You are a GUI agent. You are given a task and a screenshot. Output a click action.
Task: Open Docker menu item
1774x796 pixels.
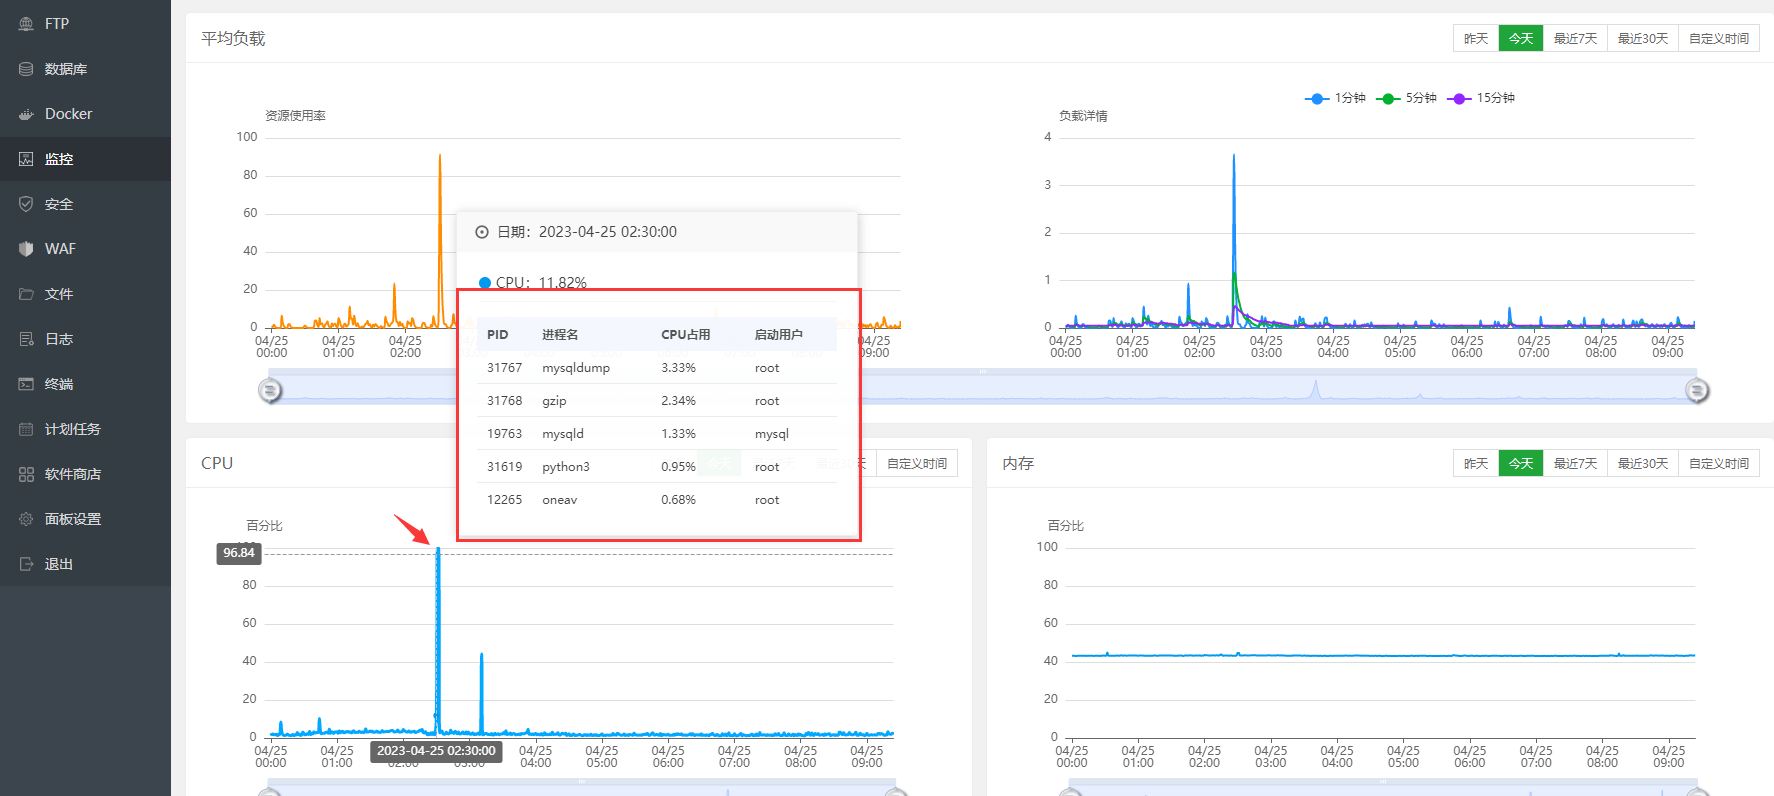coord(85,114)
